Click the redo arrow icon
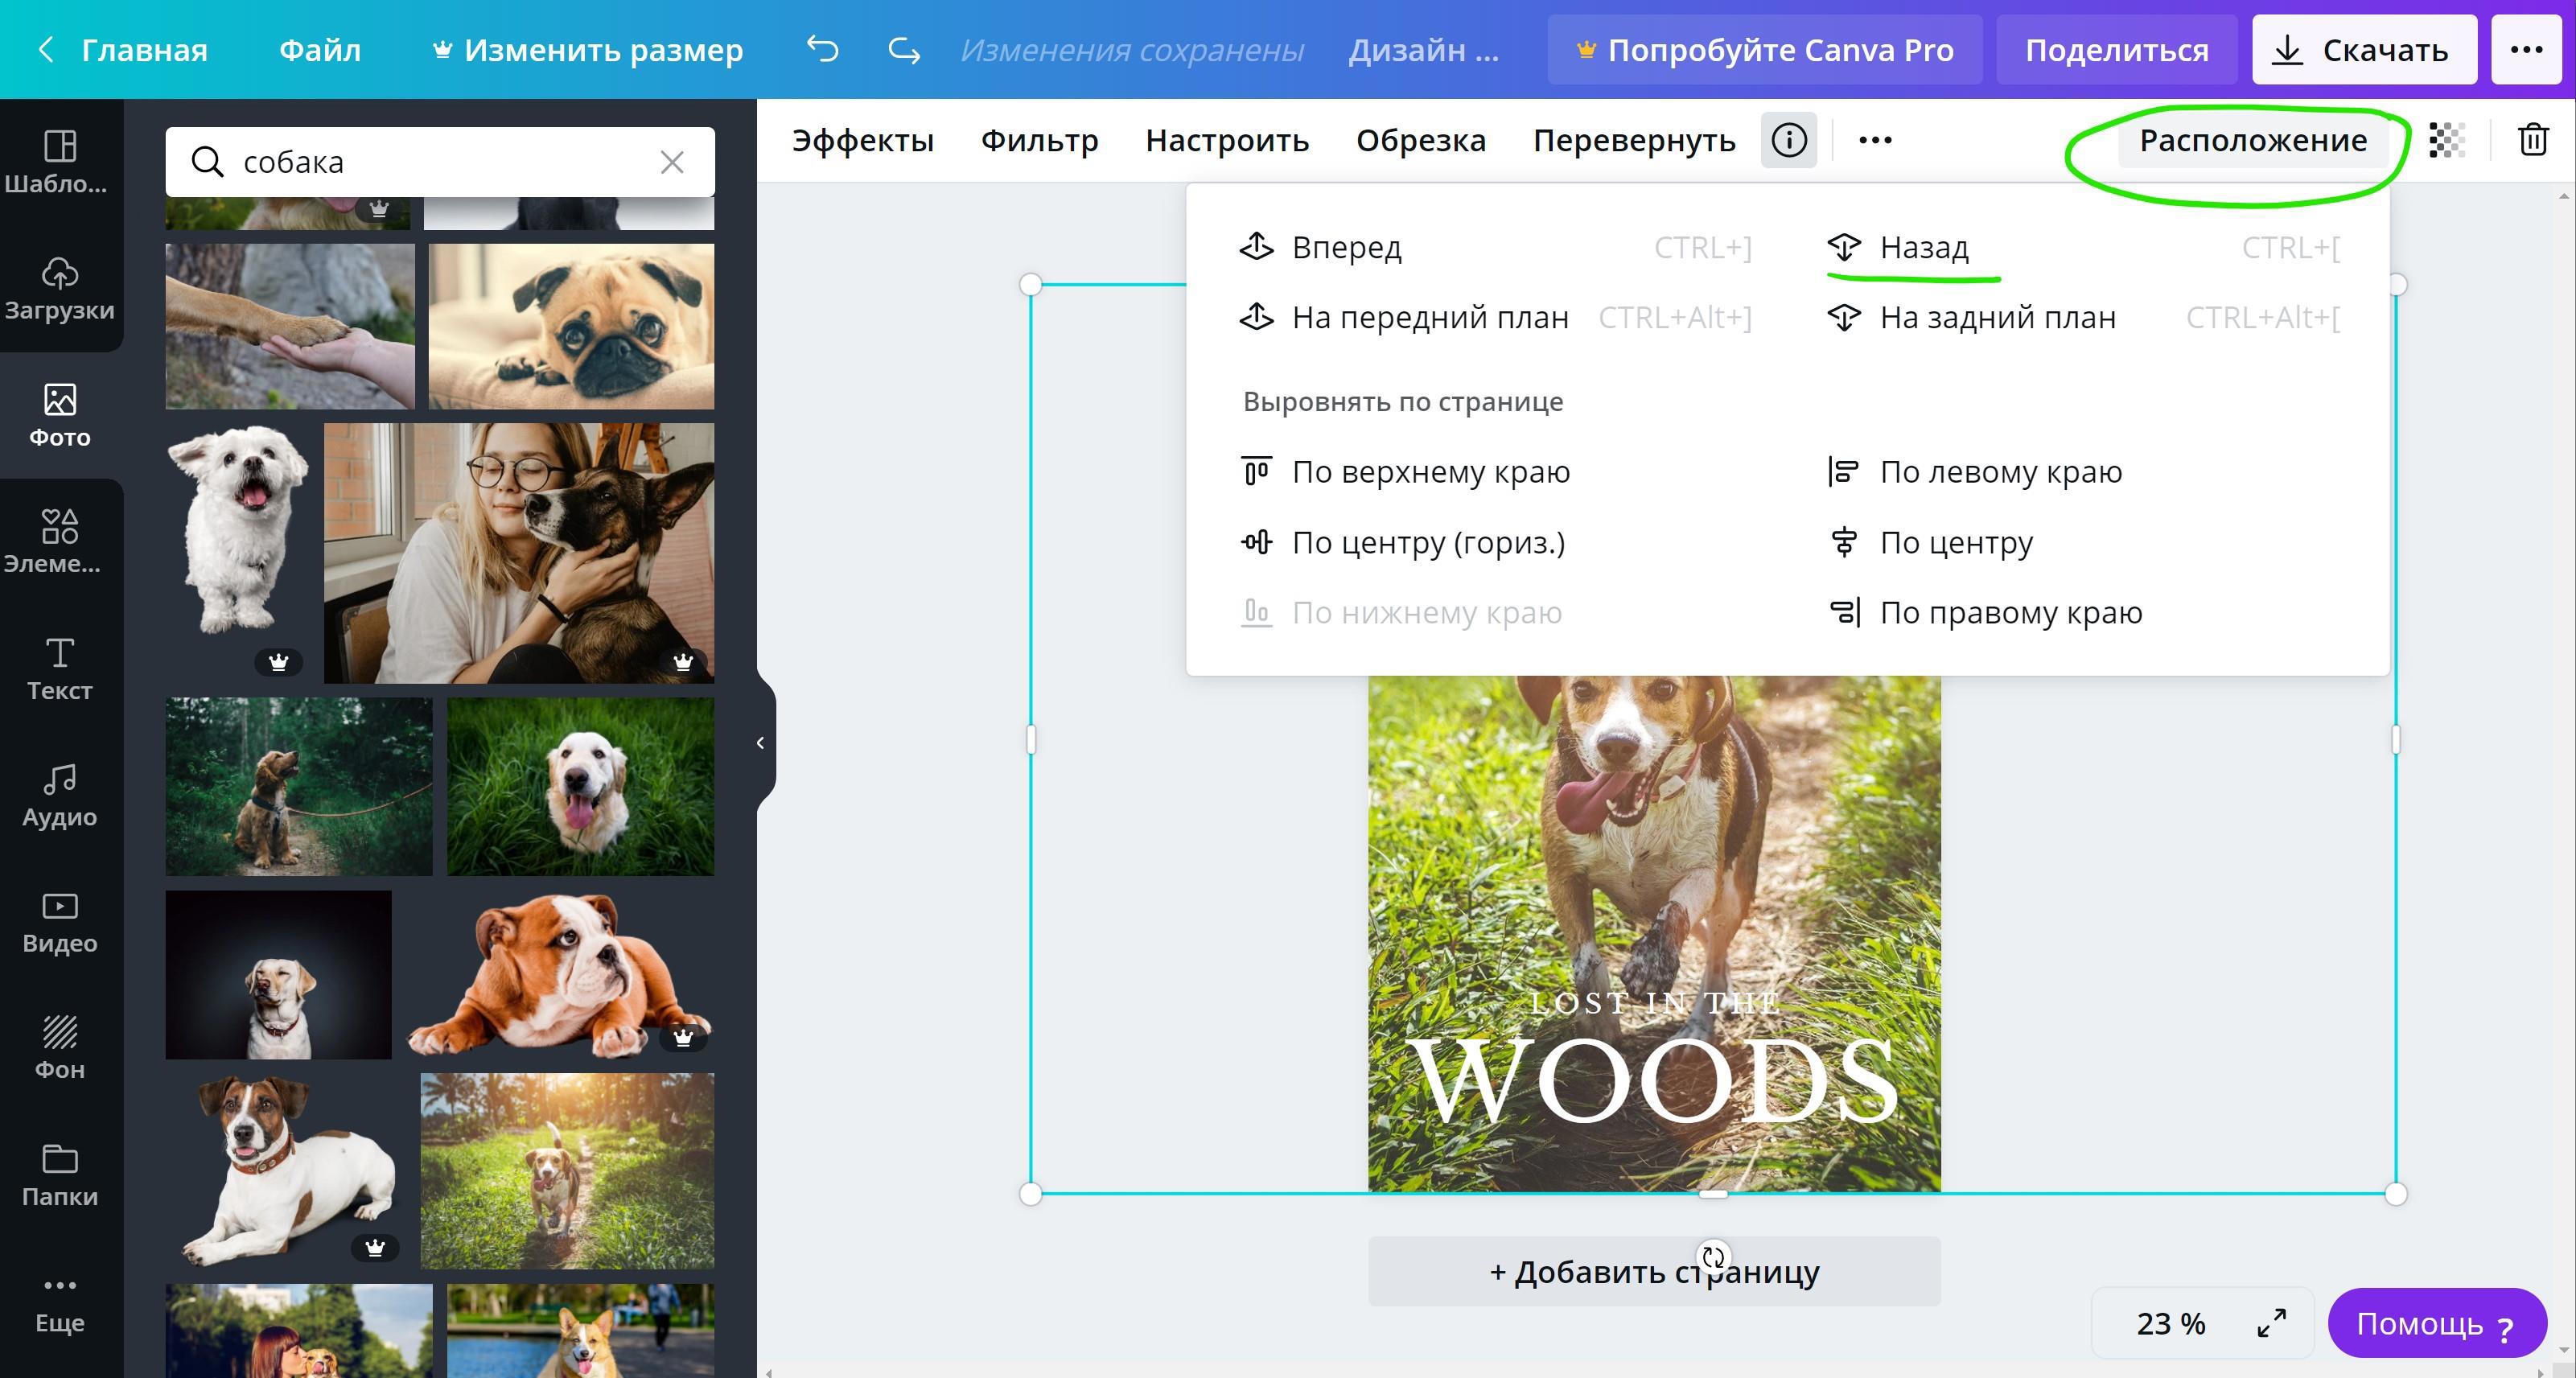Screen dimensions: 2576x1378 (x=904, y=49)
